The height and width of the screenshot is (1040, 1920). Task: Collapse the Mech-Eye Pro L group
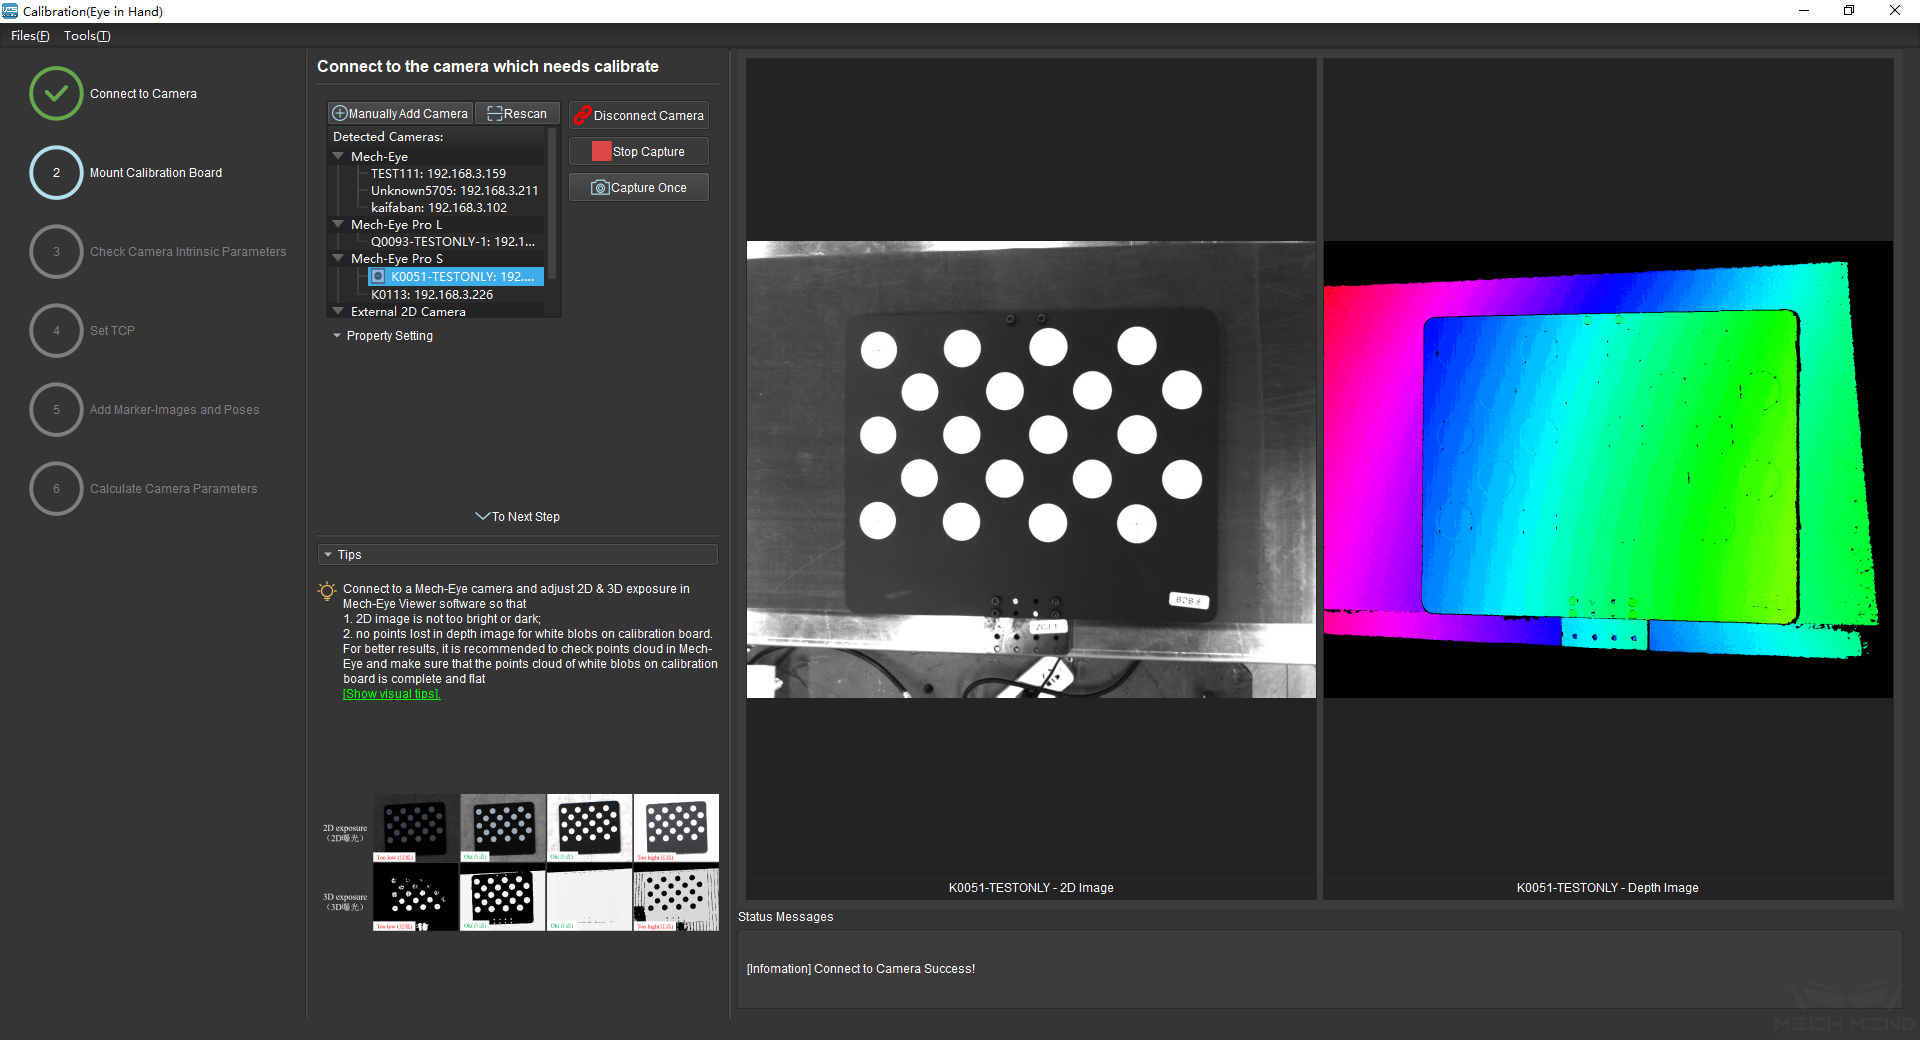(338, 225)
